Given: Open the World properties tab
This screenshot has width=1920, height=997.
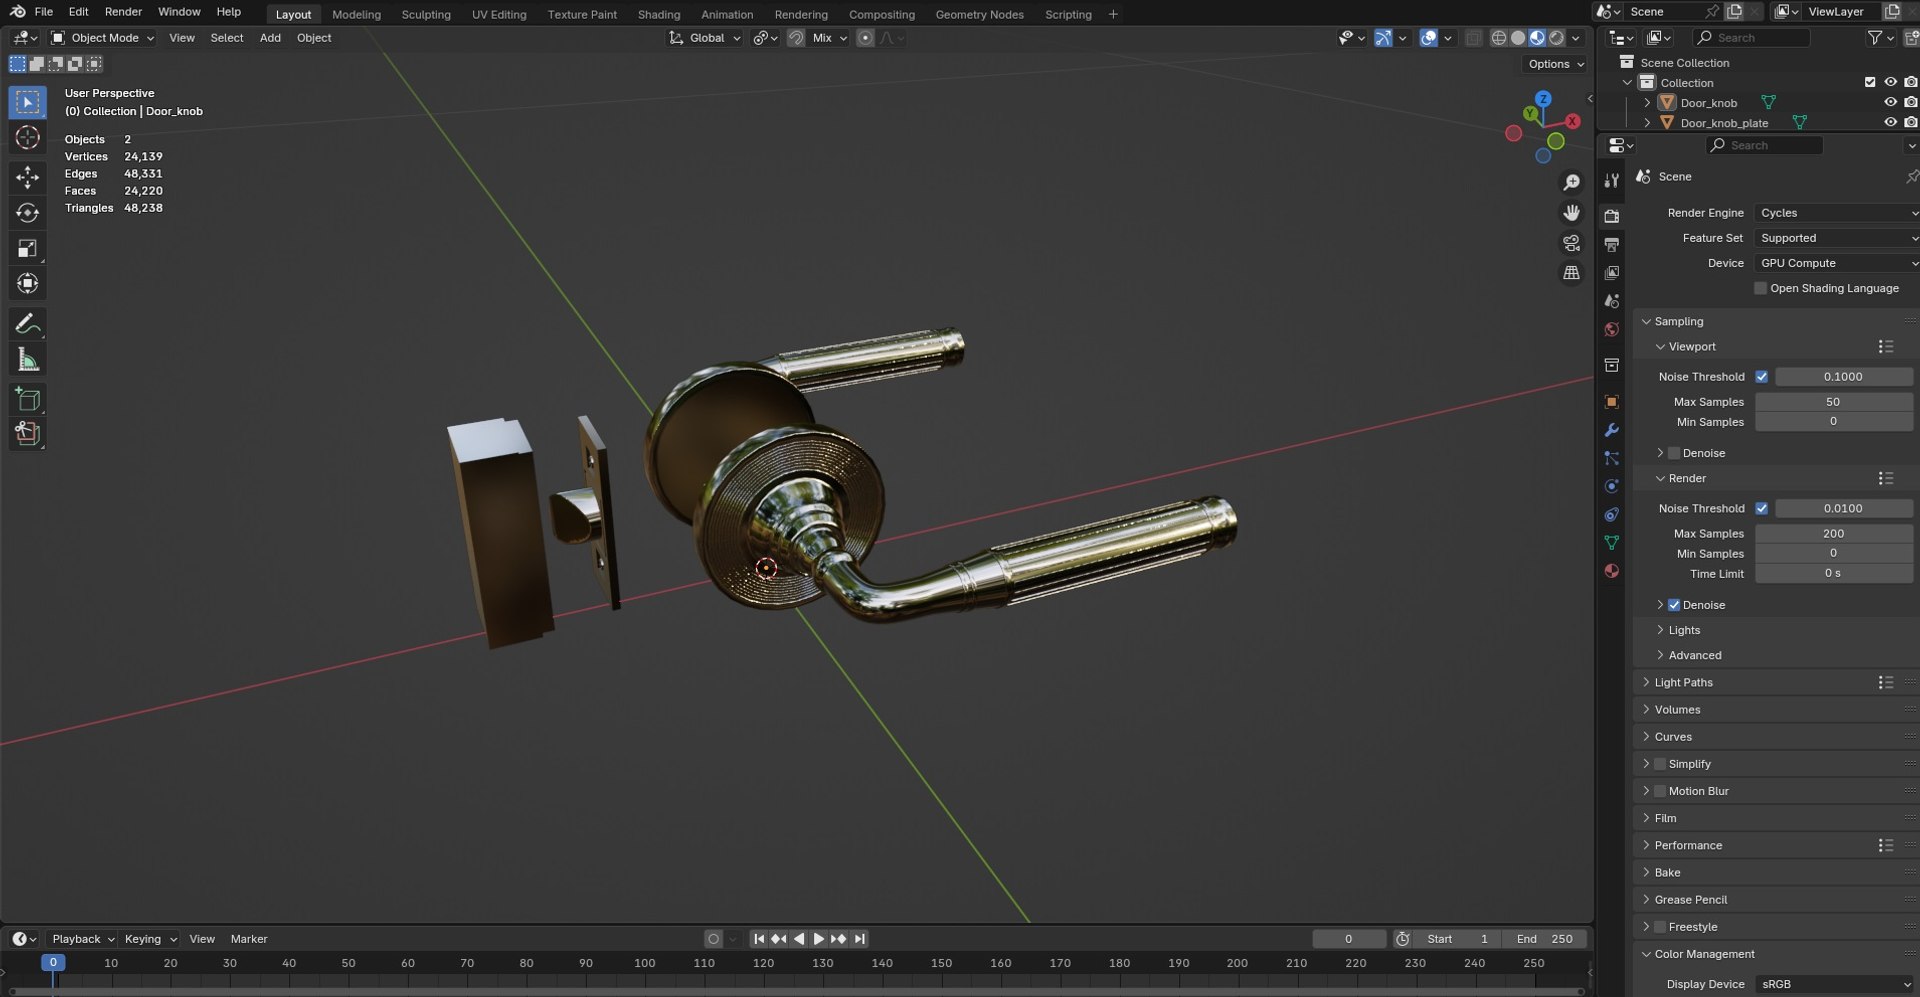Looking at the screenshot, I should 1611,329.
